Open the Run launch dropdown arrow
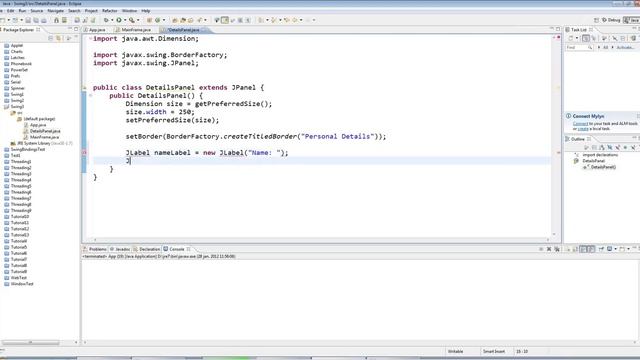Screen dimensions: 640x360 125,20
